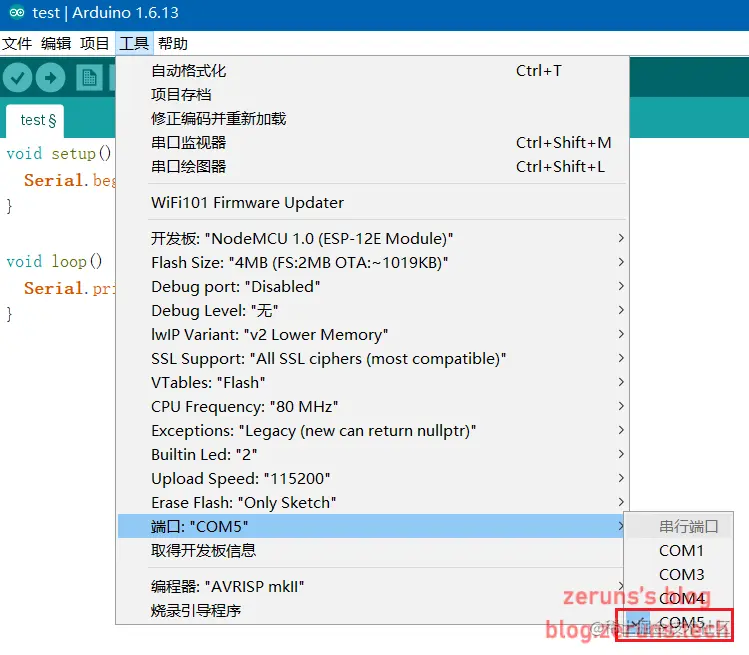Select 烧录引导程序 menu entry
This screenshot has height=655, width=749.
coord(372,610)
